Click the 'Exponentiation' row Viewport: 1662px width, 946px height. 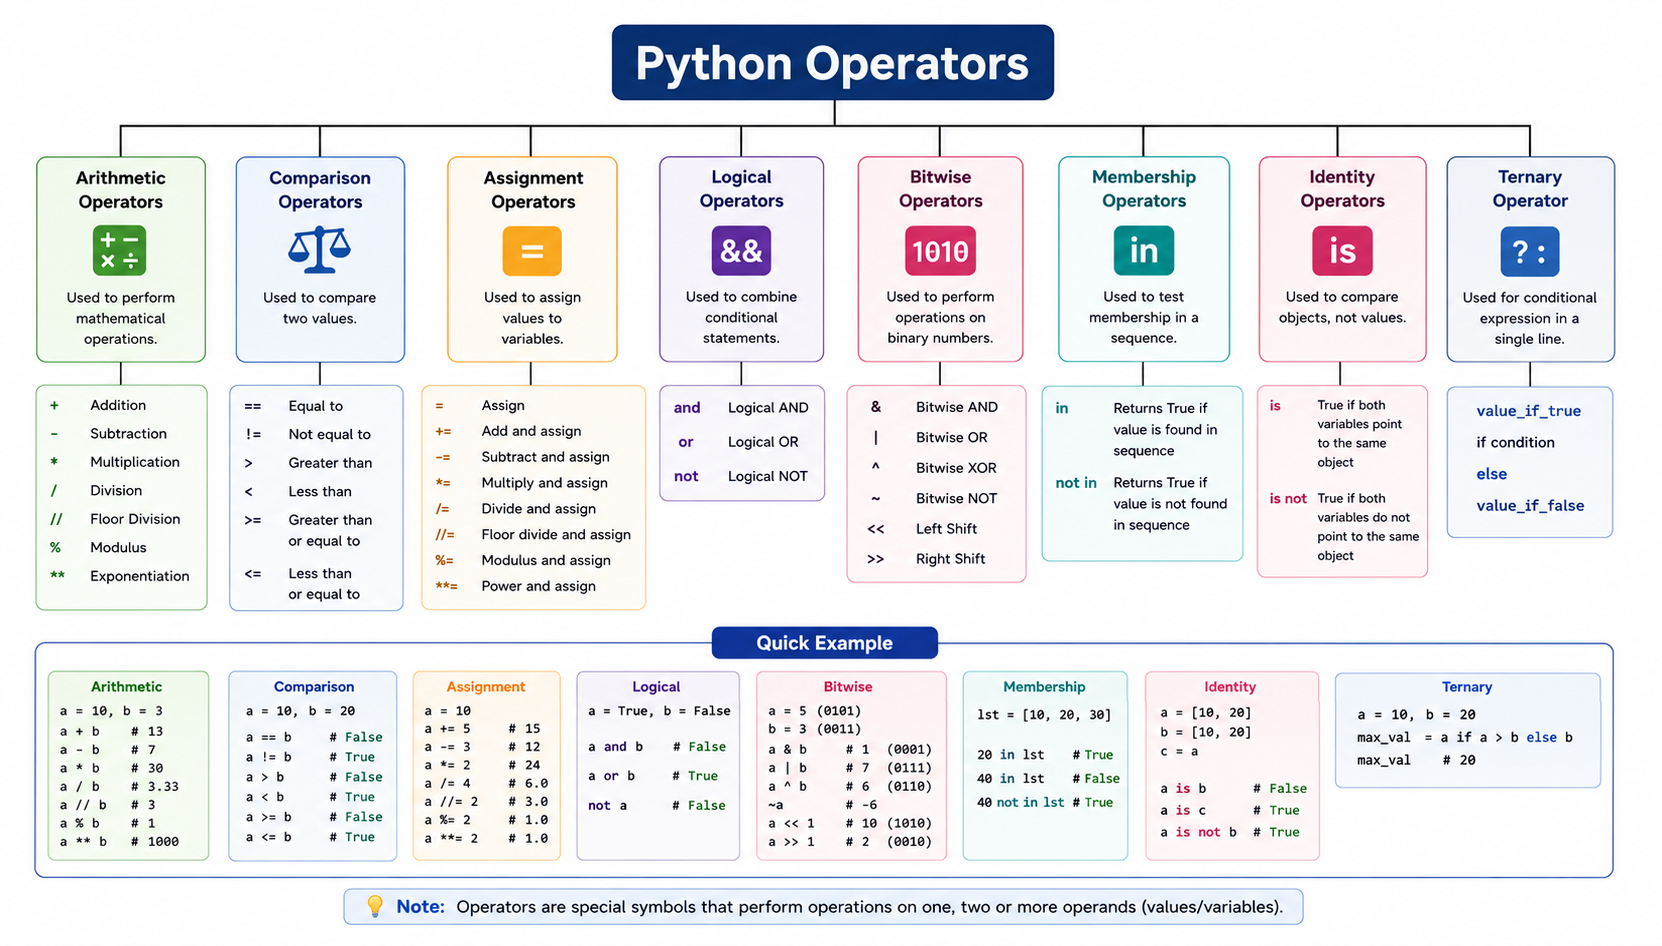(120, 576)
